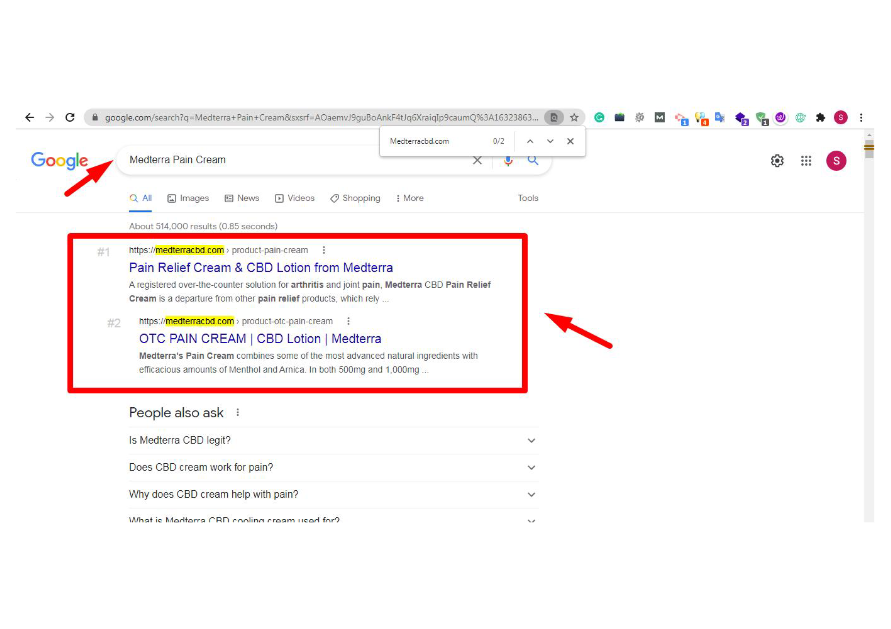Bookmark this page with the star icon
Screen dimensions: 891x629
574,117
